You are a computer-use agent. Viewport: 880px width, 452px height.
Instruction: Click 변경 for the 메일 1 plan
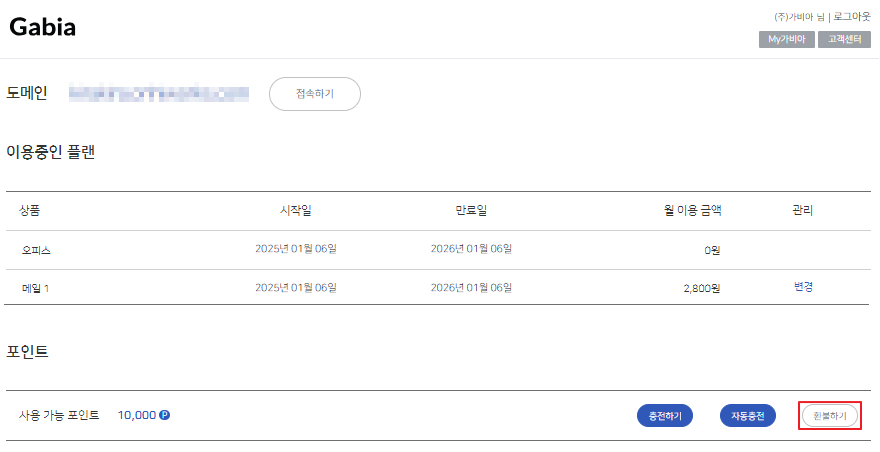click(803, 287)
